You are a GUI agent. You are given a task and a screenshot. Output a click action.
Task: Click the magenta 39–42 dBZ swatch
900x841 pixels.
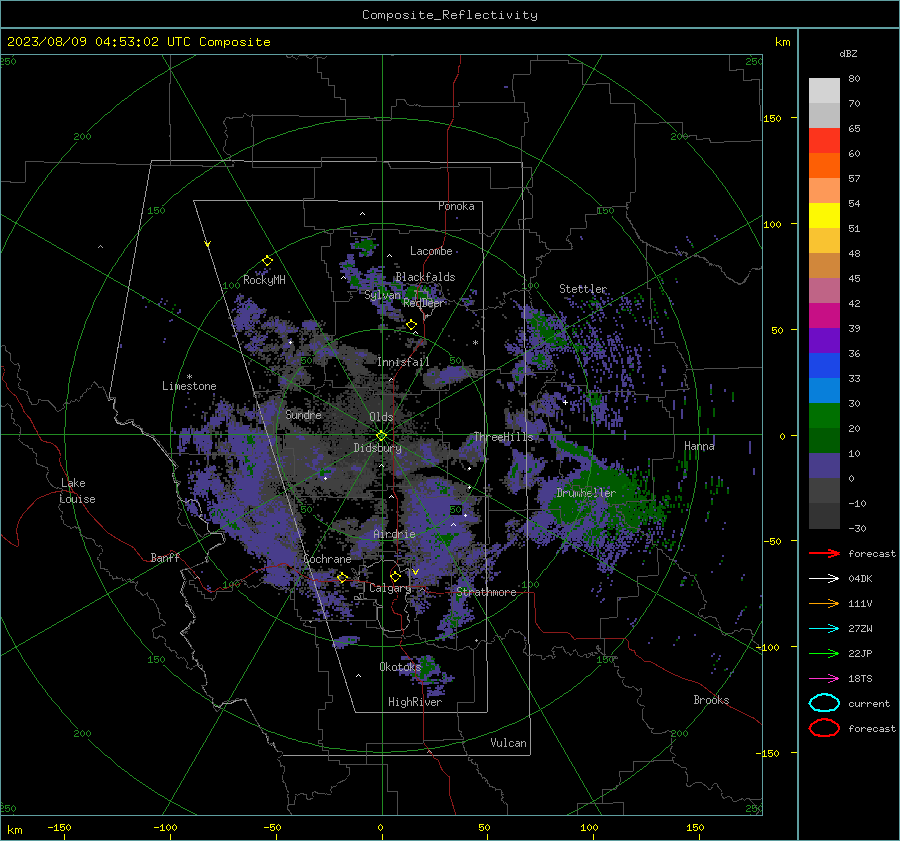coord(824,316)
